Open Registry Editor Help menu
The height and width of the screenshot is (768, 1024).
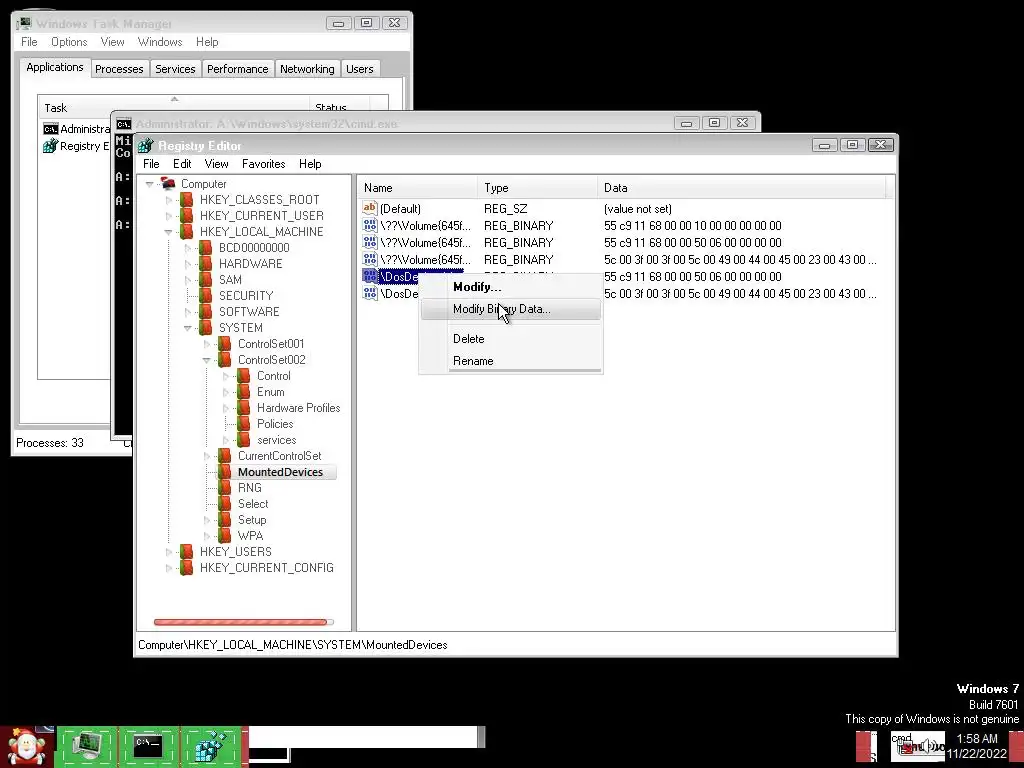click(x=310, y=164)
